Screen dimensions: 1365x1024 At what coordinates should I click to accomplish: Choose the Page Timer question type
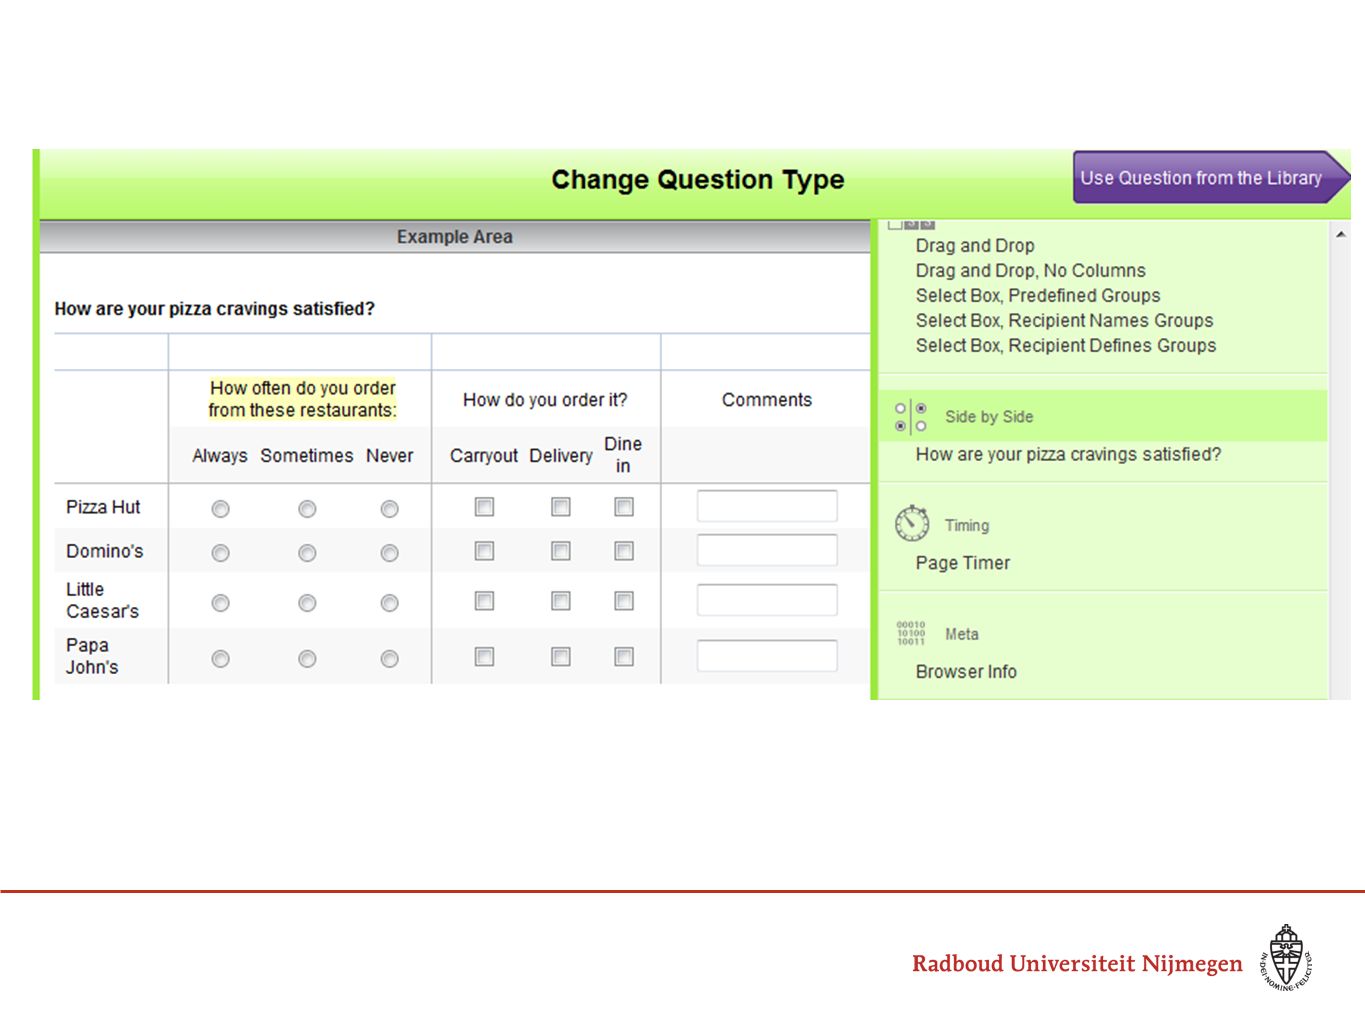tap(963, 563)
